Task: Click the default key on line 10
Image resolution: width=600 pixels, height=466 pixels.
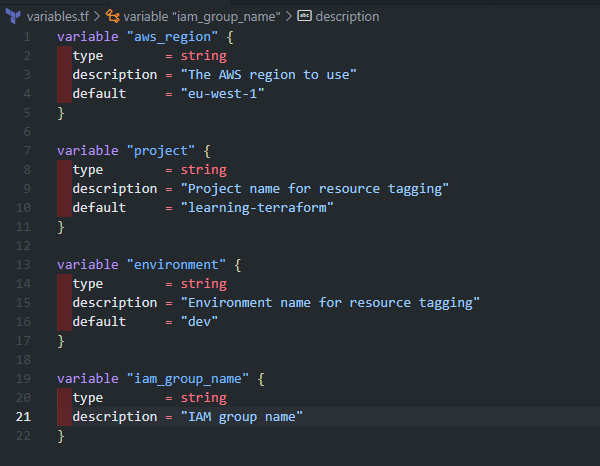Action: click(x=99, y=208)
